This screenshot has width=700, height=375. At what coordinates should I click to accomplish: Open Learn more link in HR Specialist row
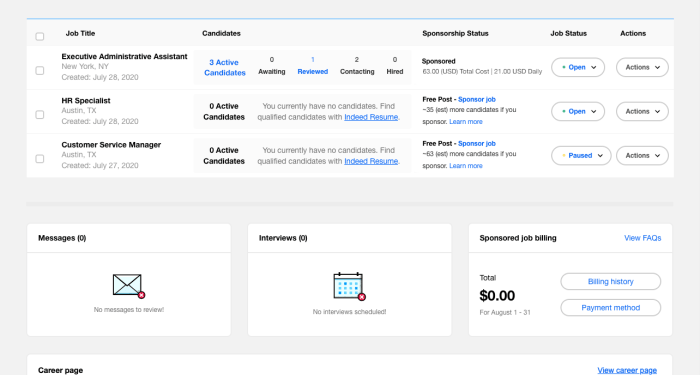point(466,122)
